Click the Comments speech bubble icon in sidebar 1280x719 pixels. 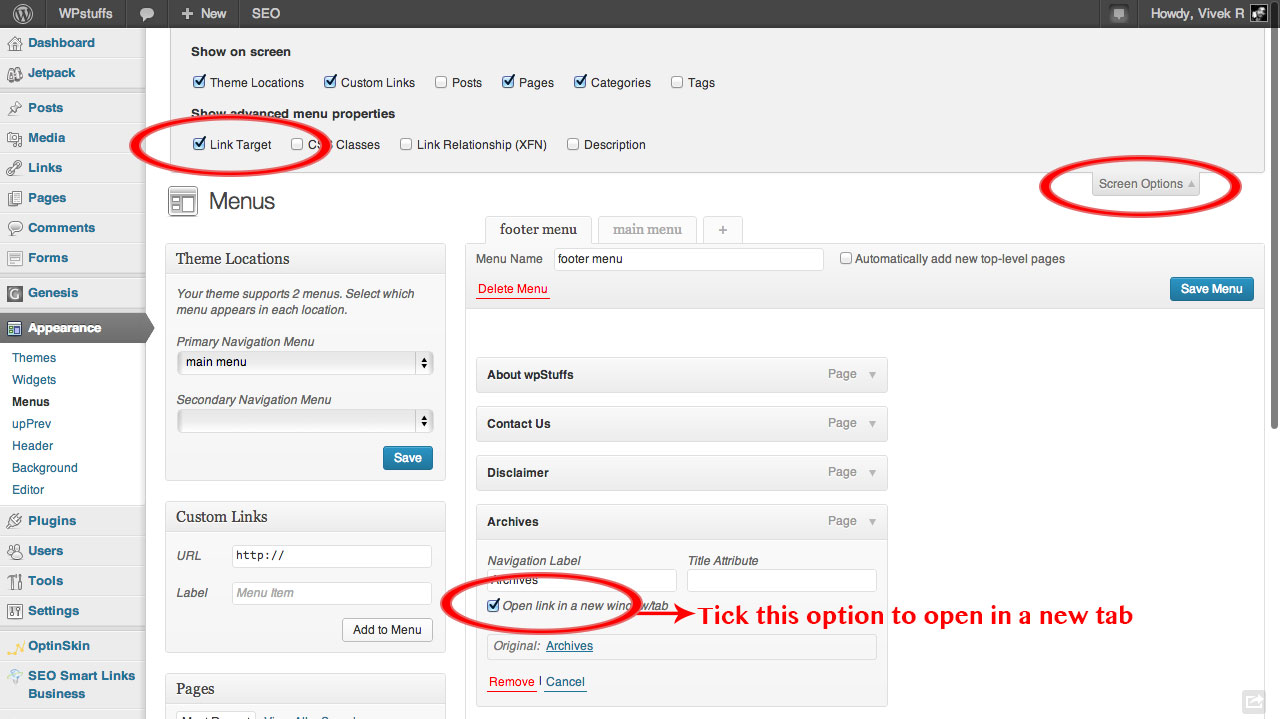14,228
